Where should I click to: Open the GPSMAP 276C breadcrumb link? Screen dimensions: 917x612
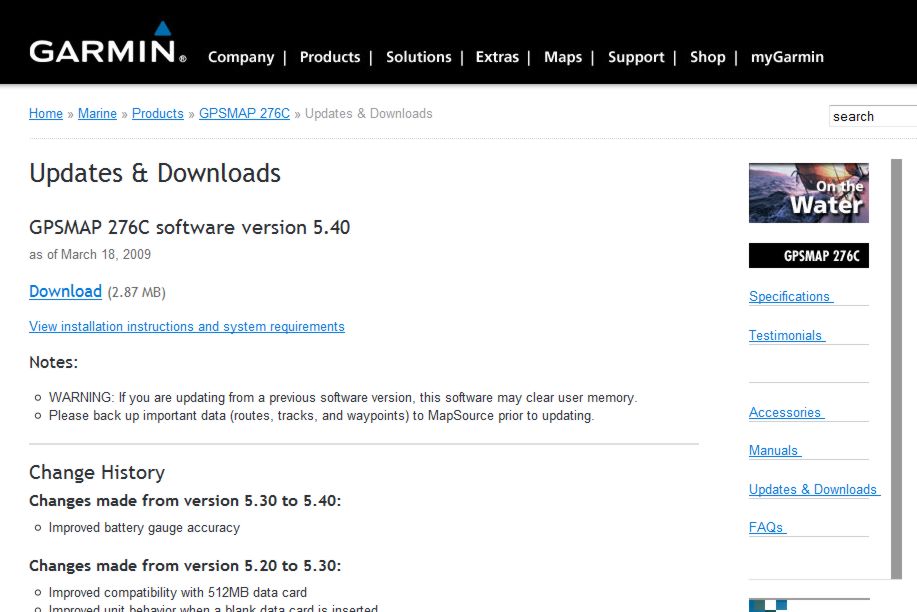[244, 114]
